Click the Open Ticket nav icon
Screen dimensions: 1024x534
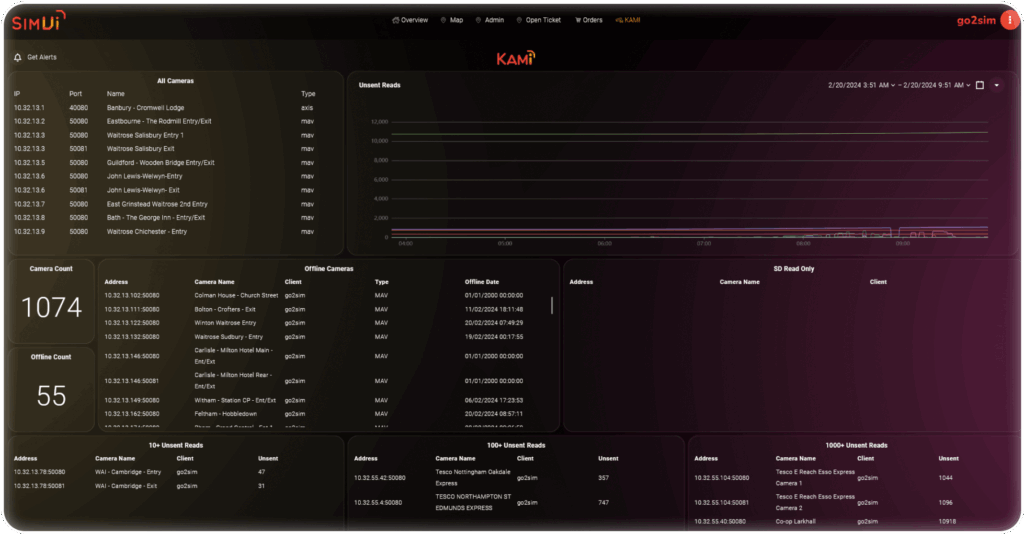tap(519, 20)
